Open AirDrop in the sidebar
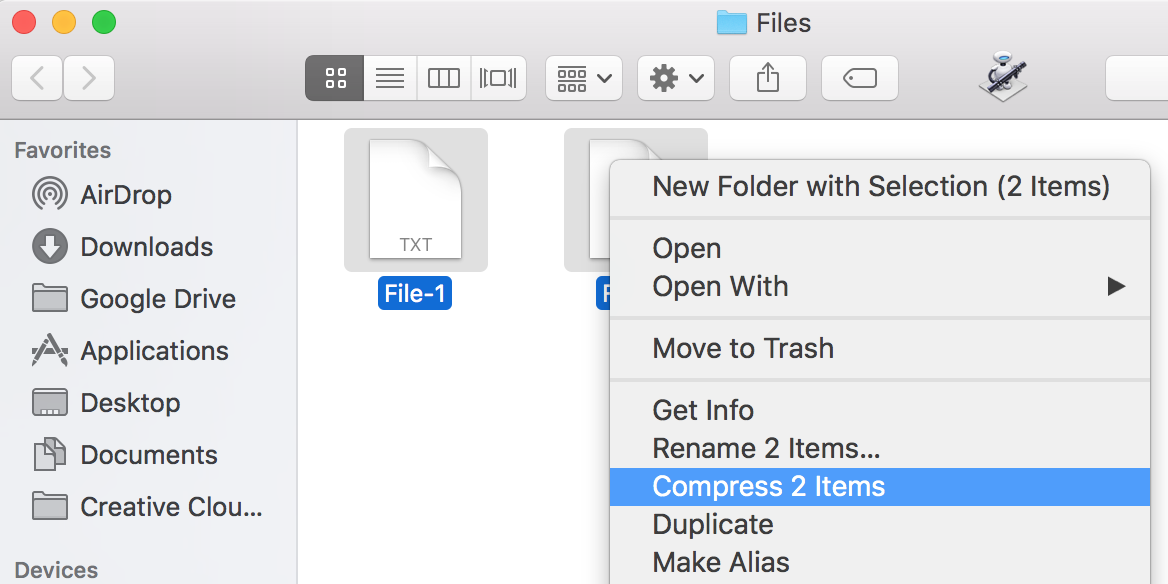The image size is (1168, 584). tap(125, 195)
